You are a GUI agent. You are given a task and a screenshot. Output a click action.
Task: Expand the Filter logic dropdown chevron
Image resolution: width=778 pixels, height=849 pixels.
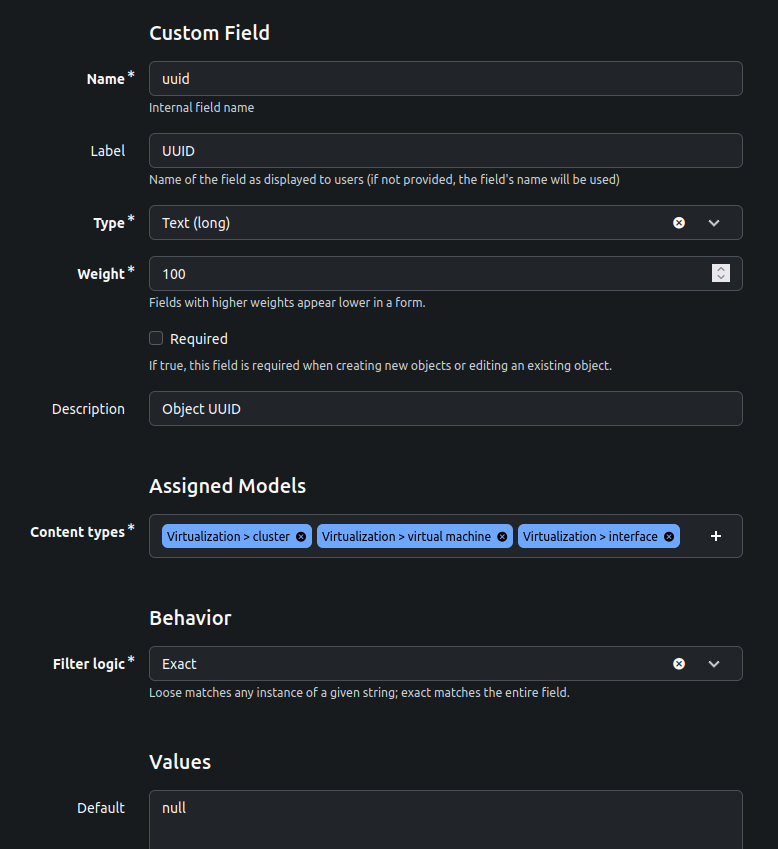pos(714,664)
